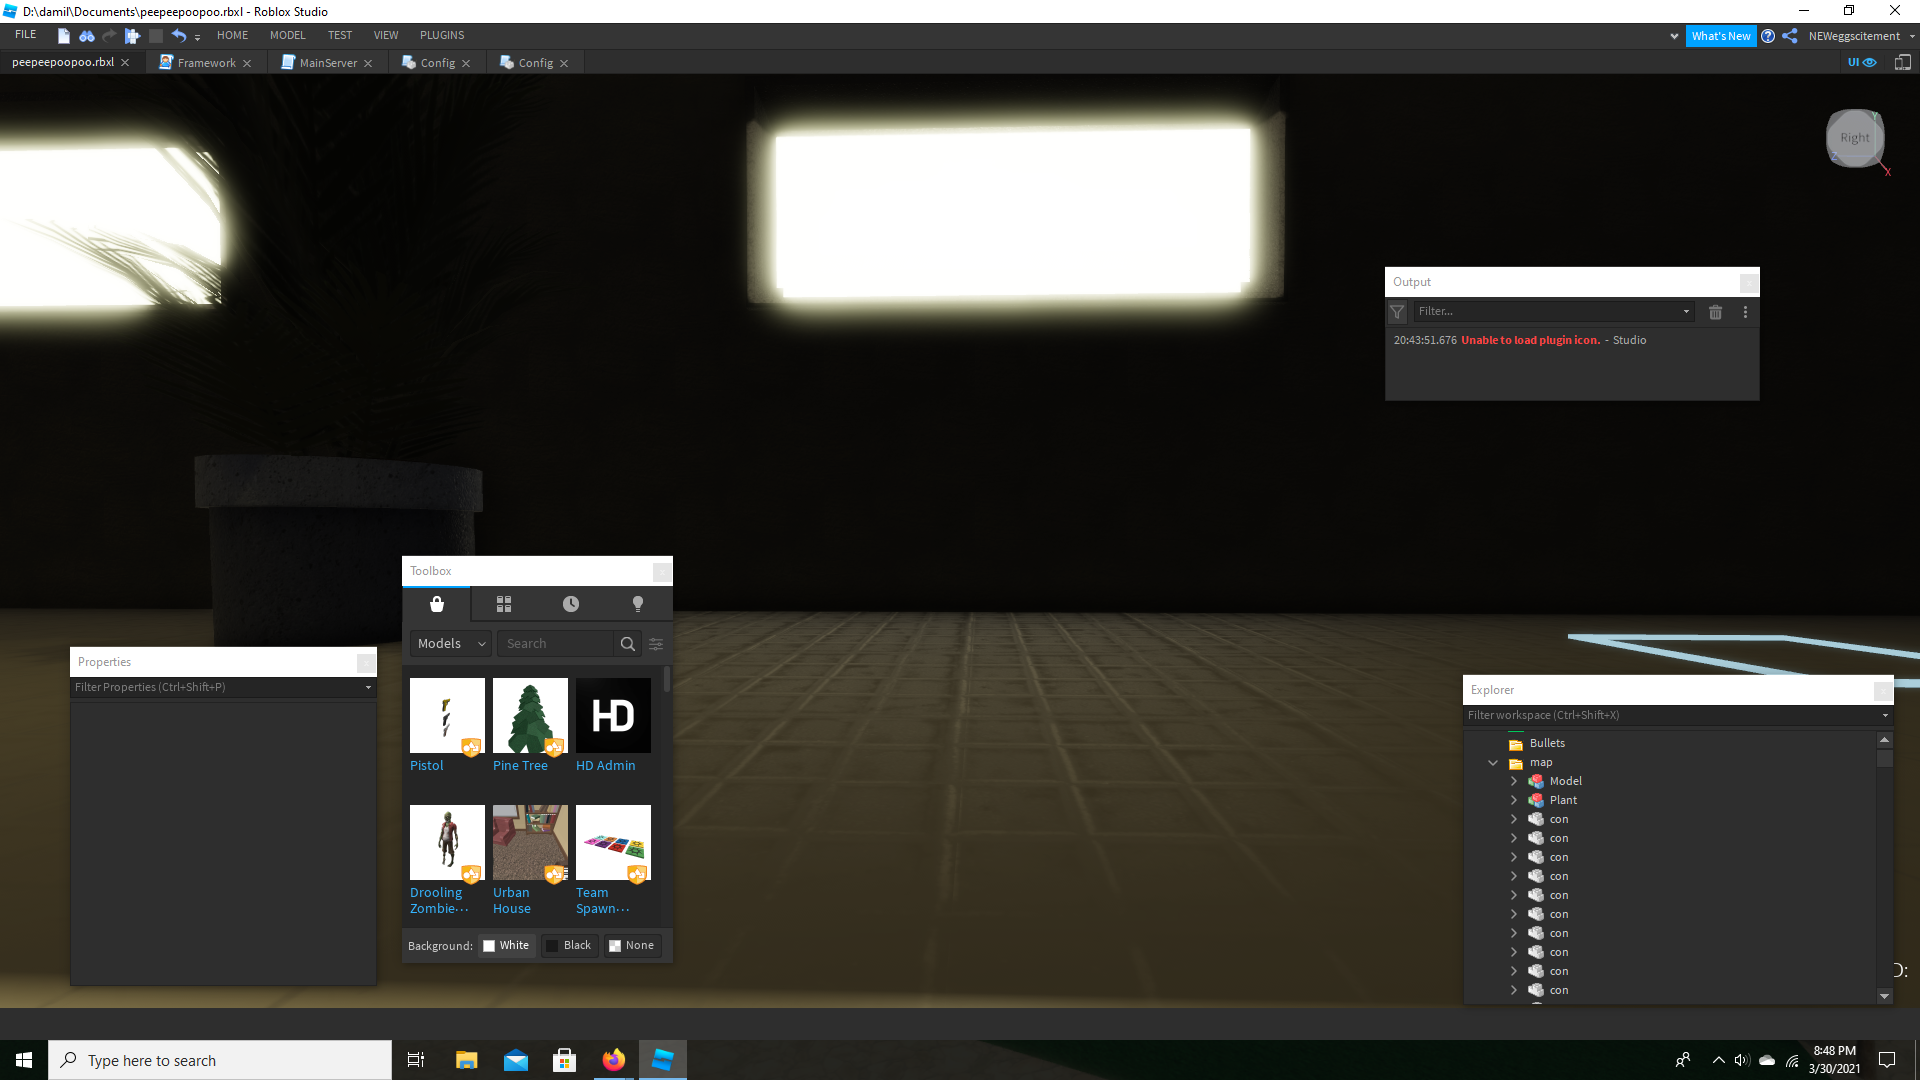The image size is (1920, 1080).
Task: Select the Marketplace shopping bag tab in Toolbox
Action: 436,604
